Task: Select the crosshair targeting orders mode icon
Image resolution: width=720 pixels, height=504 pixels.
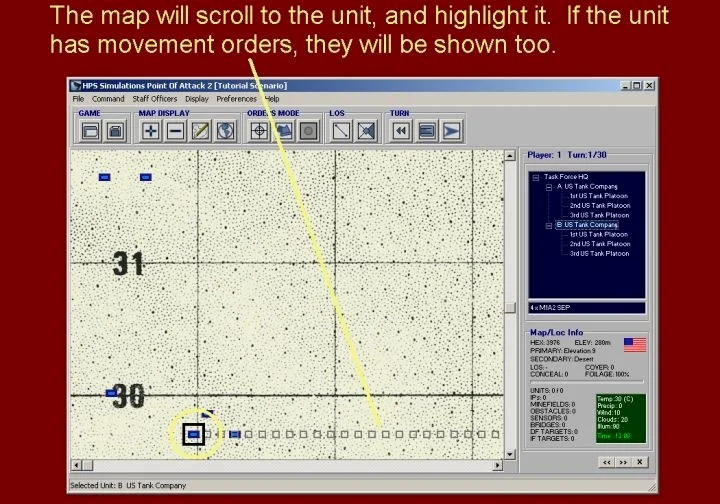Action: tap(259, 131)
